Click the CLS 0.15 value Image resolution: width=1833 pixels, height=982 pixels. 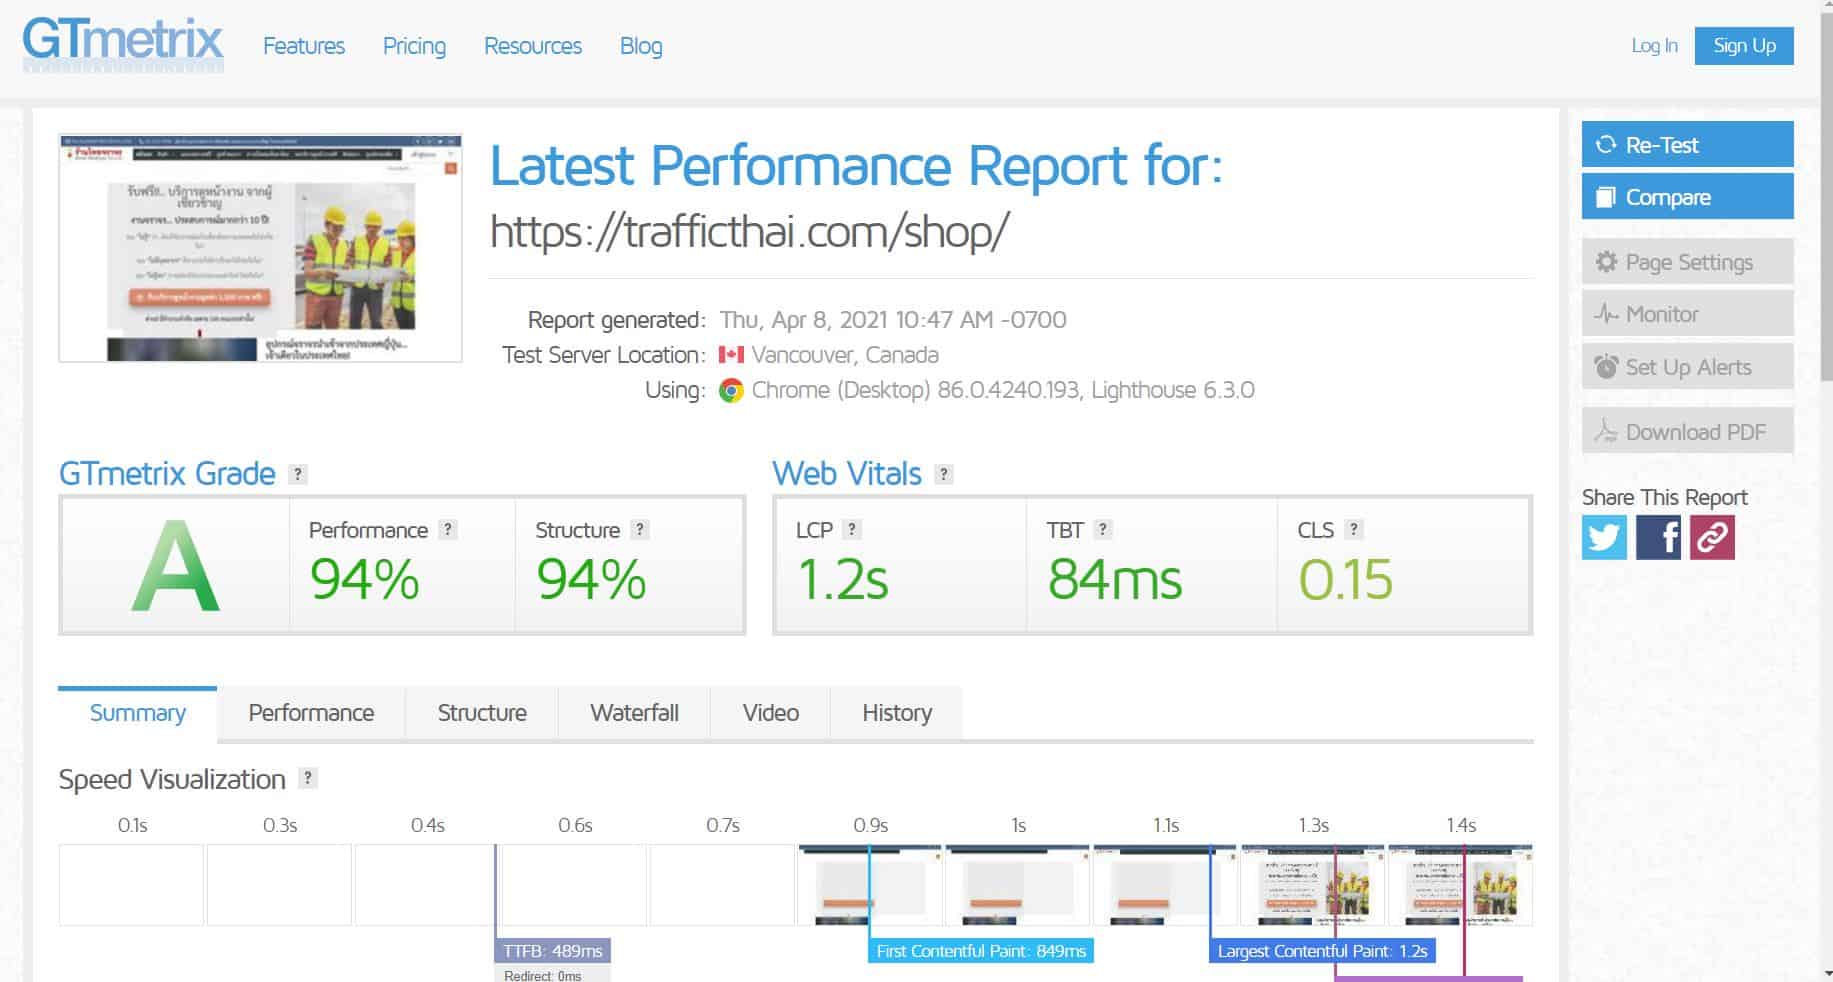tap(1345, 580)
